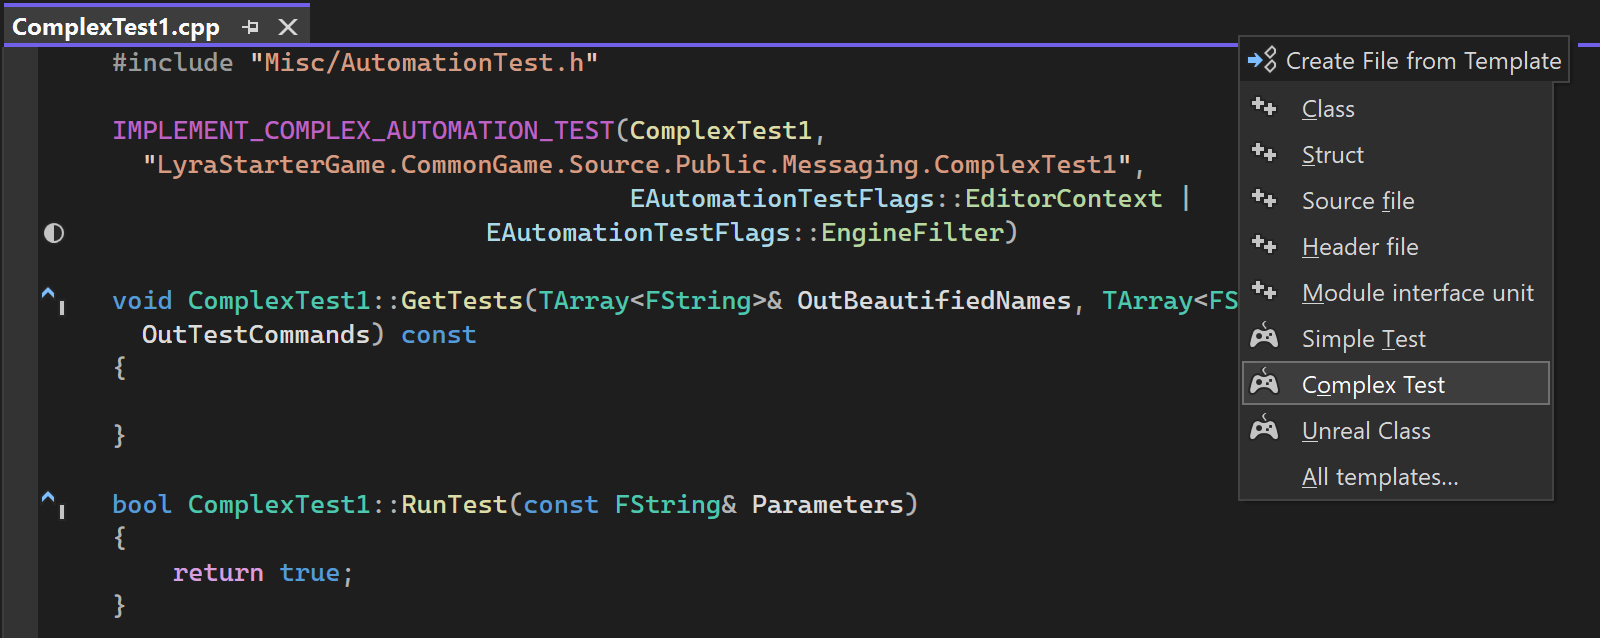This screenshot has width=1600, height=638.
Task: Click the Create File from Template label
Action: [x=1422, y=61]
